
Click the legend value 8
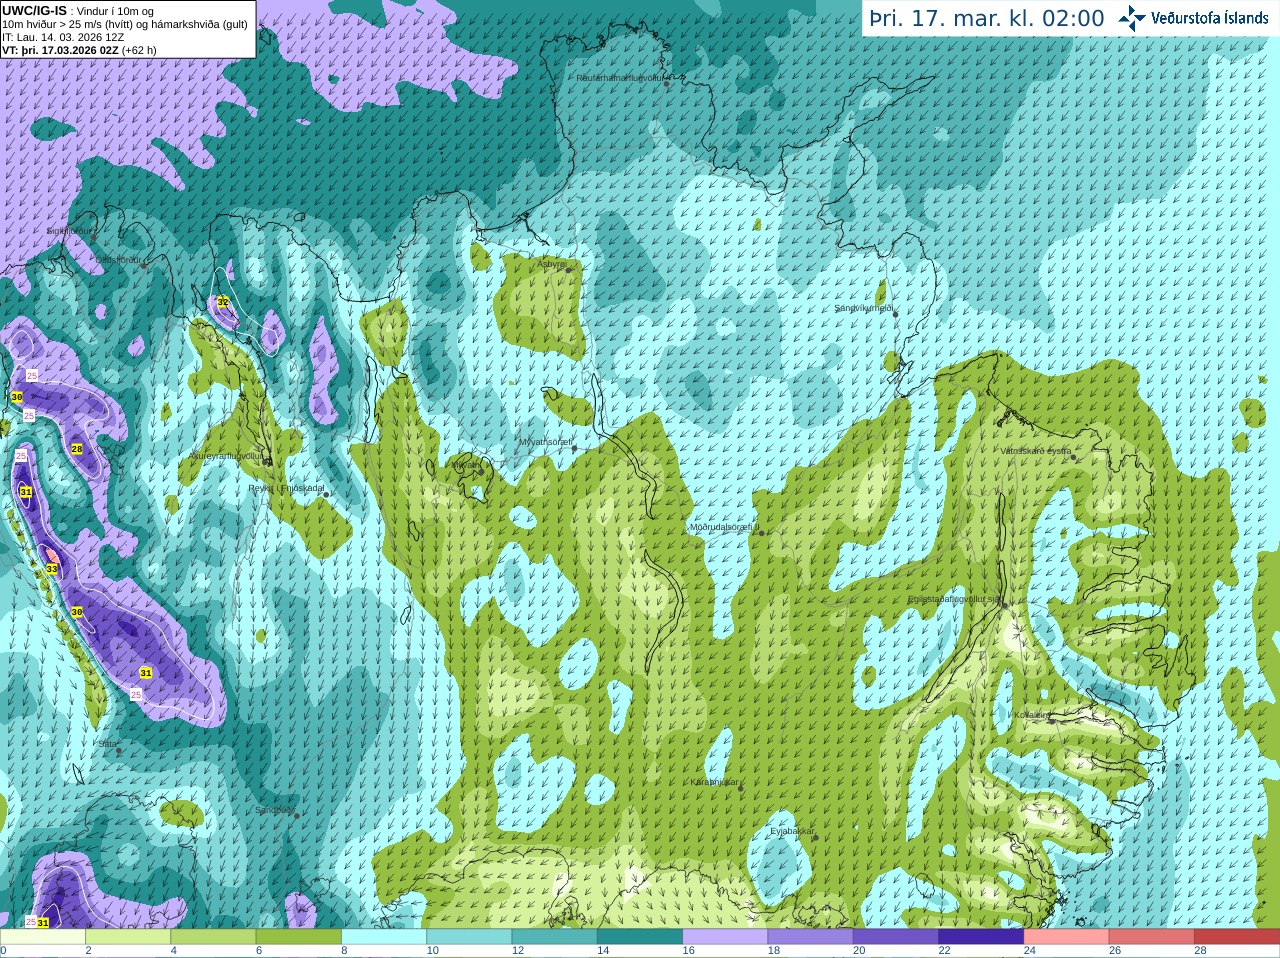coord(344,951)
